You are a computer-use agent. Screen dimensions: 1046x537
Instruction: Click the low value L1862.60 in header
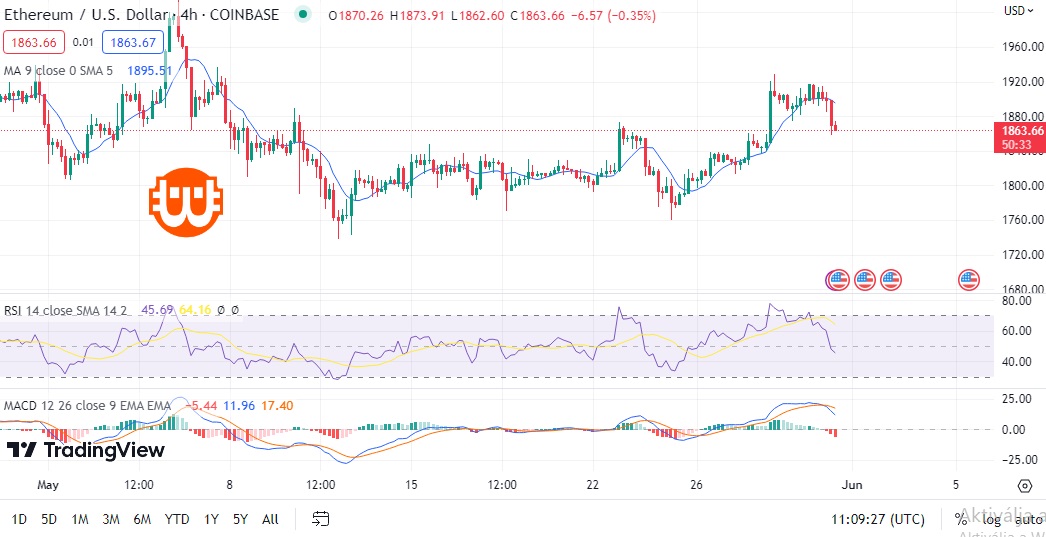tap(477, 15)
